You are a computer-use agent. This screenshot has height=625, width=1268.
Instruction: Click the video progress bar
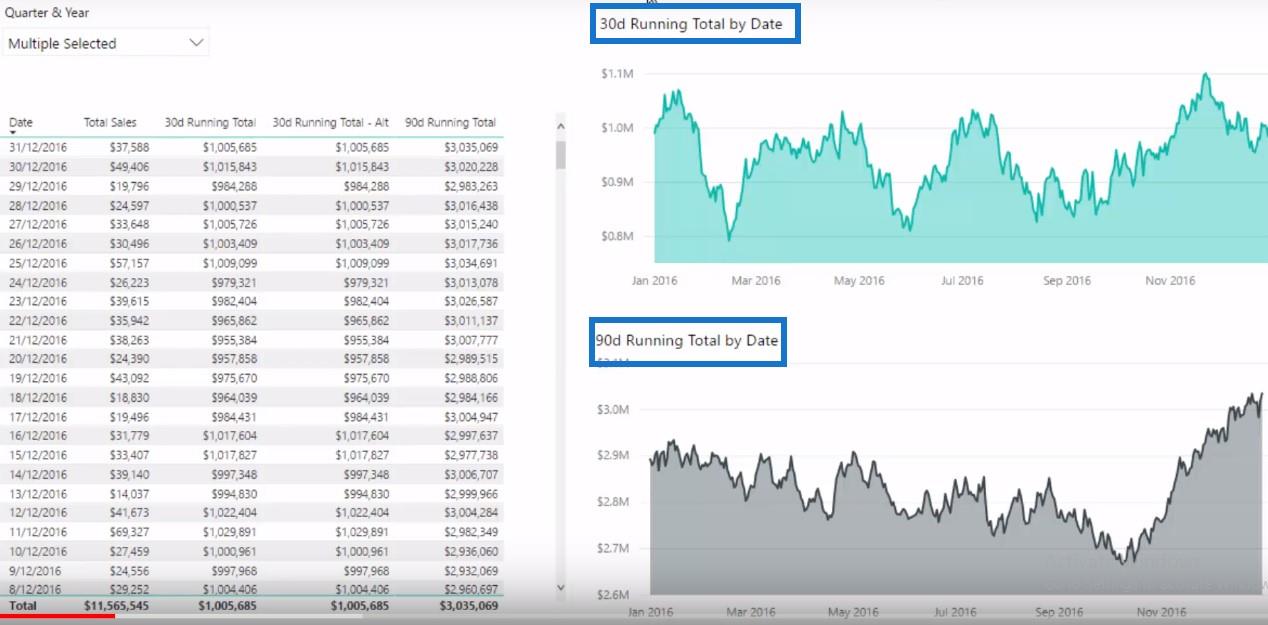point(634,617)
